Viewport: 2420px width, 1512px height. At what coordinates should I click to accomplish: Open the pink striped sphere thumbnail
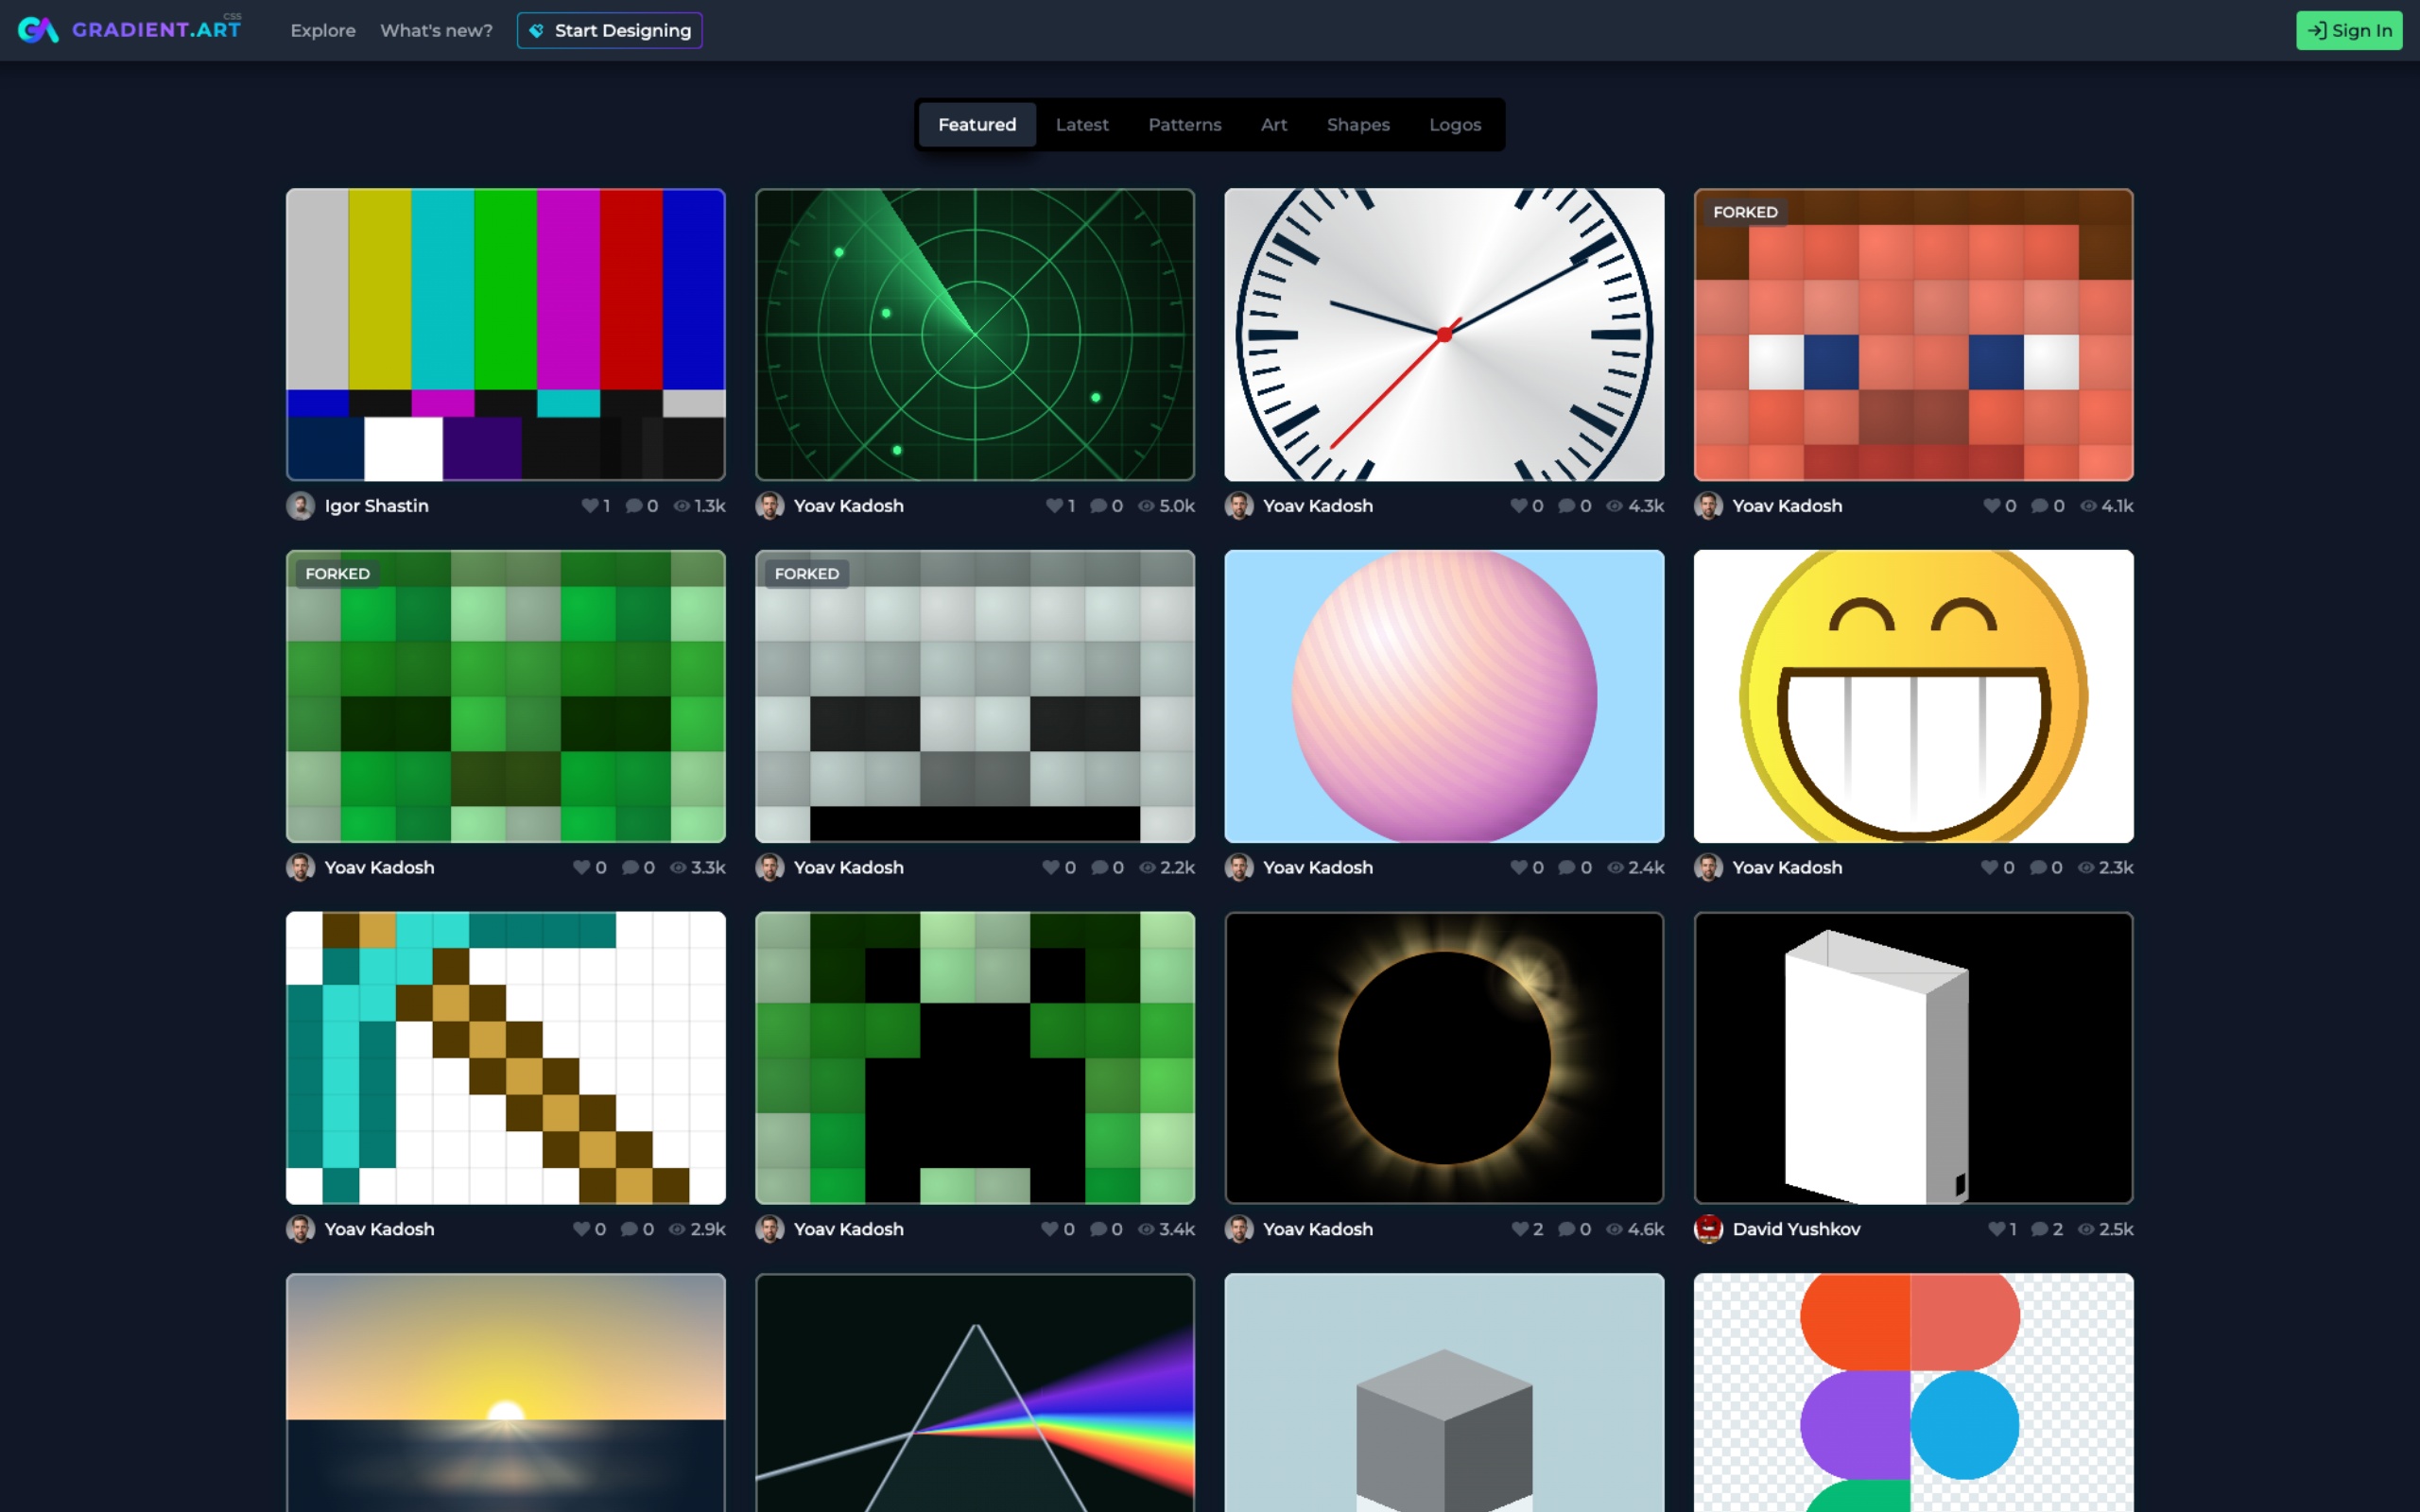coord(1444,696)
